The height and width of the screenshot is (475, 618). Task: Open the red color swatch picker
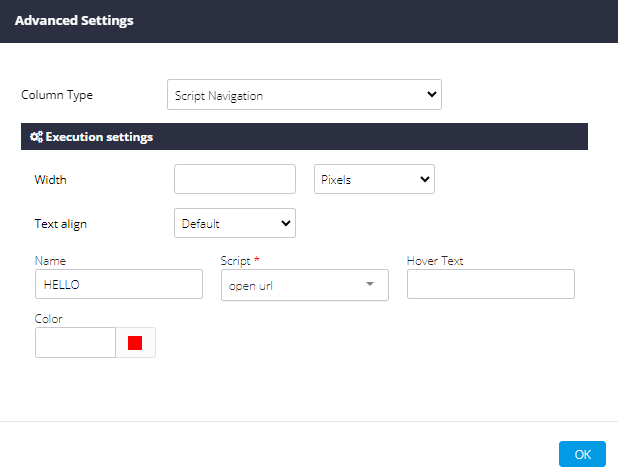point(135,343)
